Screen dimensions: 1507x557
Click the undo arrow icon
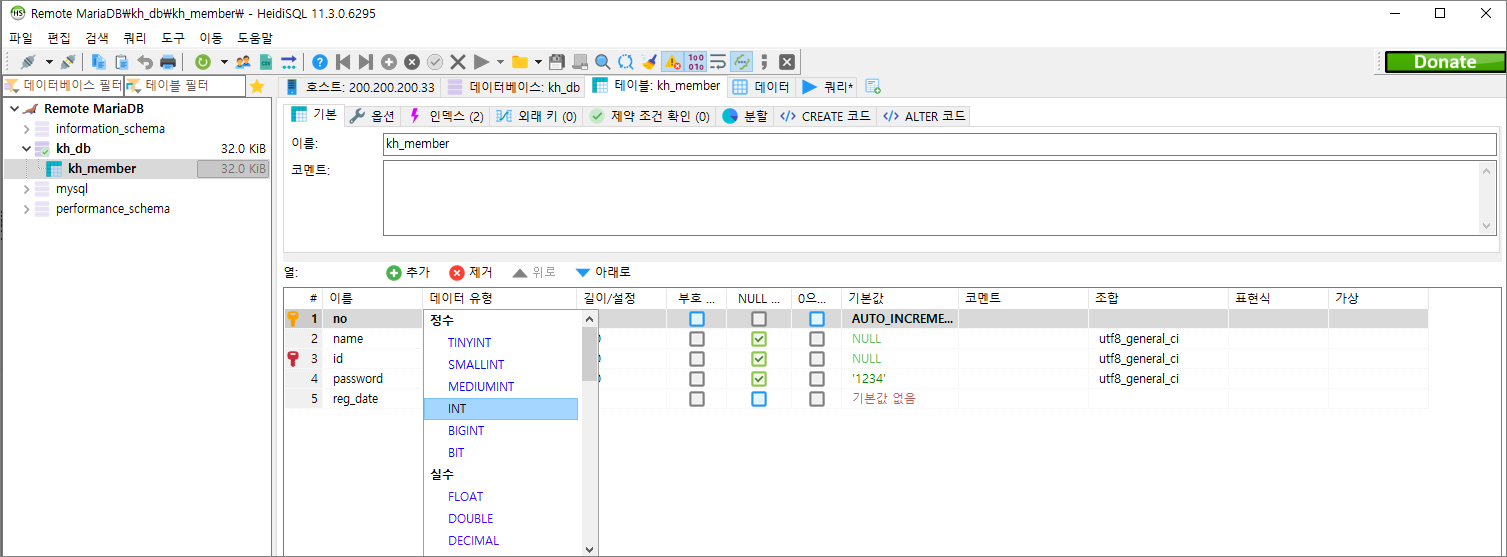coord(145,61)
